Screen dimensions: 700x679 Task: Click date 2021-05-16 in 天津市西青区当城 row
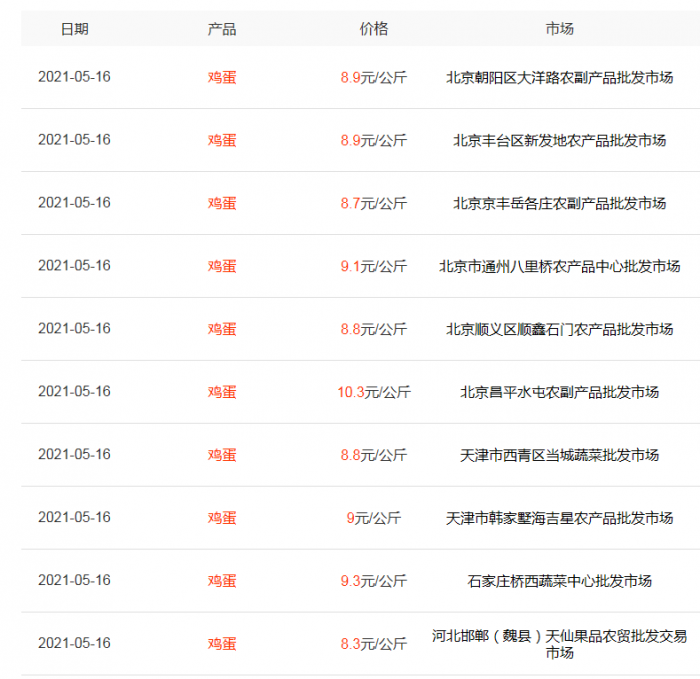coord(74,454)
